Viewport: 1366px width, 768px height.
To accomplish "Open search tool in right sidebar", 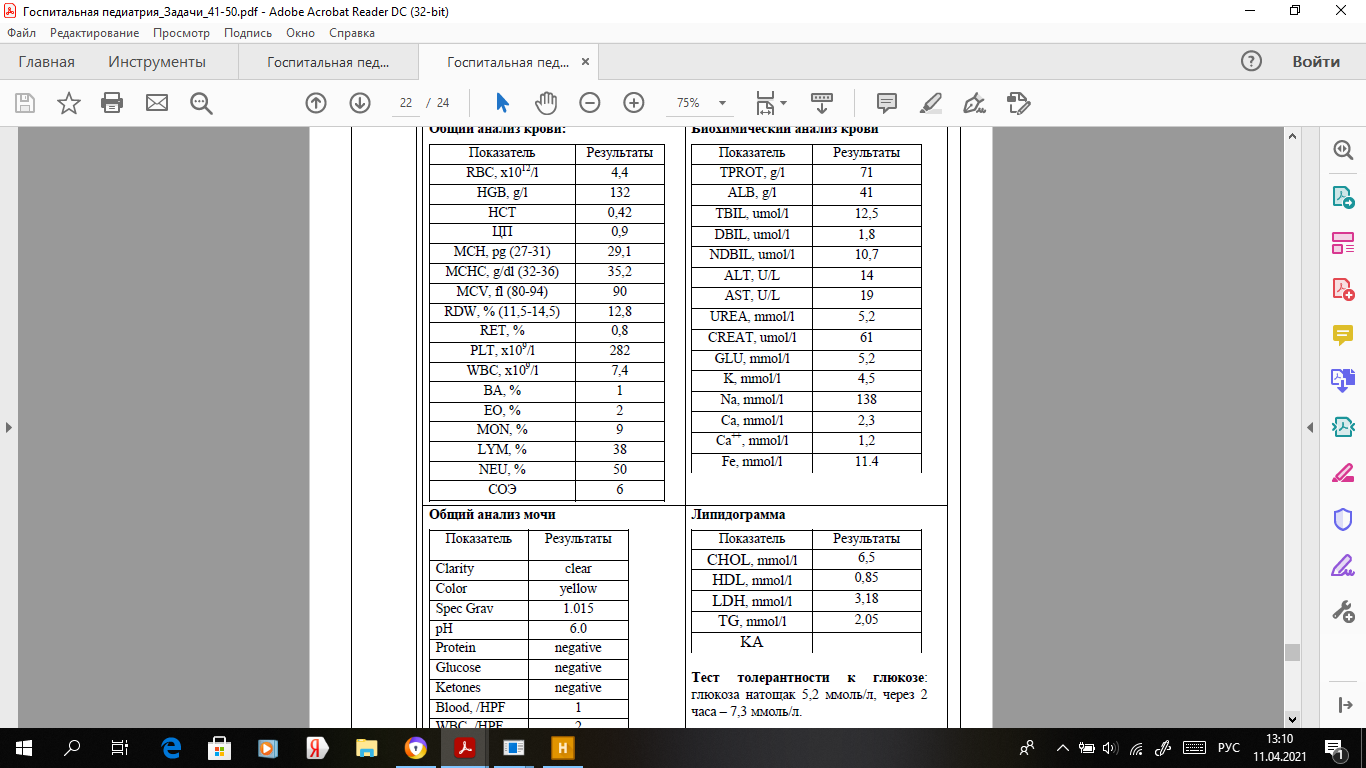I will coord(1342,150).
